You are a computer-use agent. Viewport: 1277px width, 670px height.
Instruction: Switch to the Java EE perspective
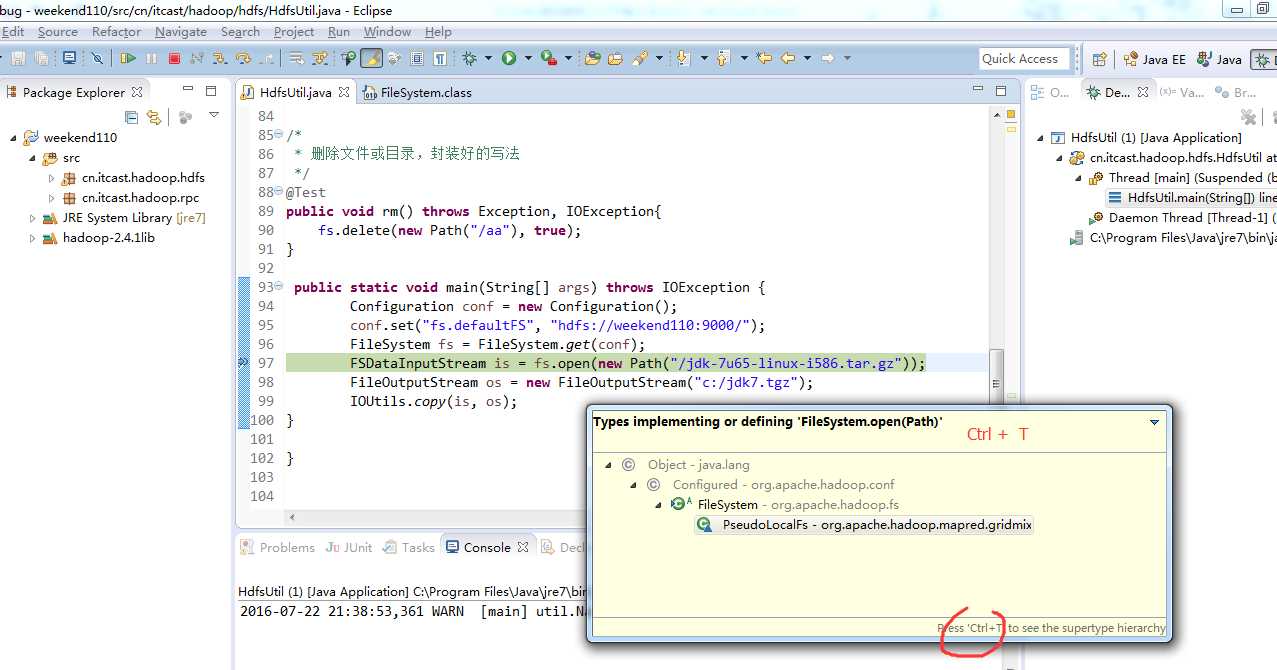pyautogui.click(x=1154, y=59)
